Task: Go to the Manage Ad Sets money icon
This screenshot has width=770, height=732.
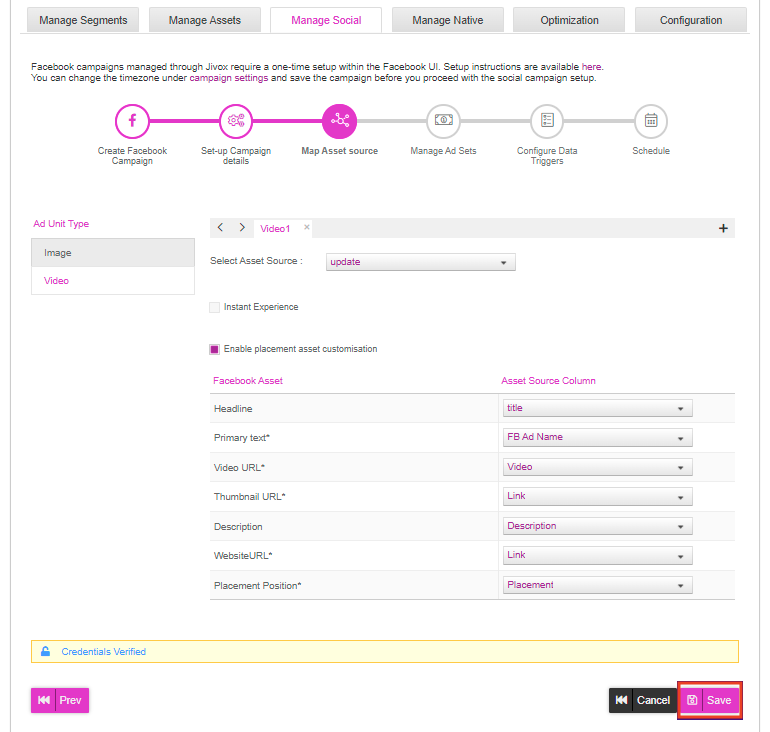Action: click(443, 121)
